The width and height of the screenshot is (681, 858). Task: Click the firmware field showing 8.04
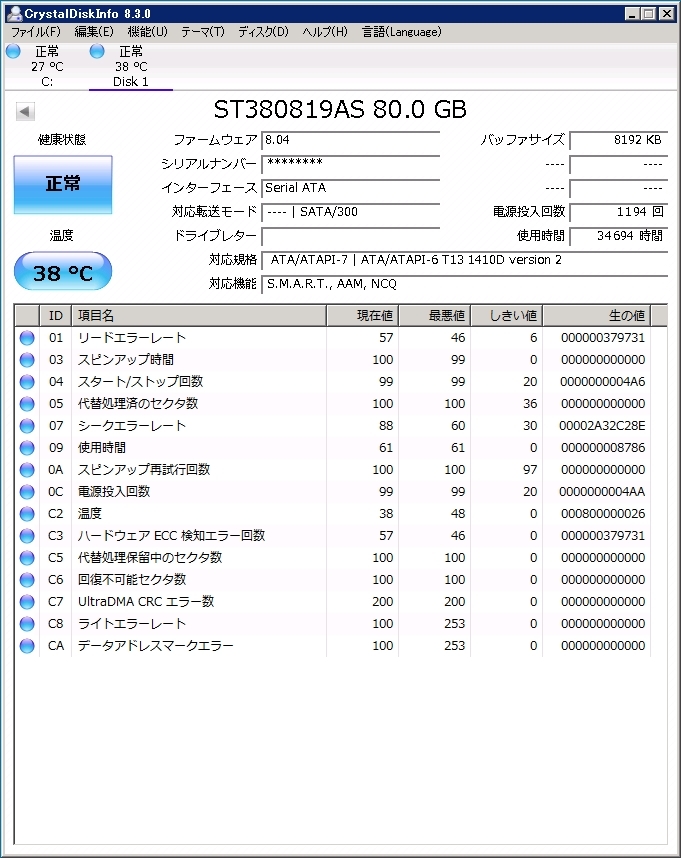[x=351, y=140]
